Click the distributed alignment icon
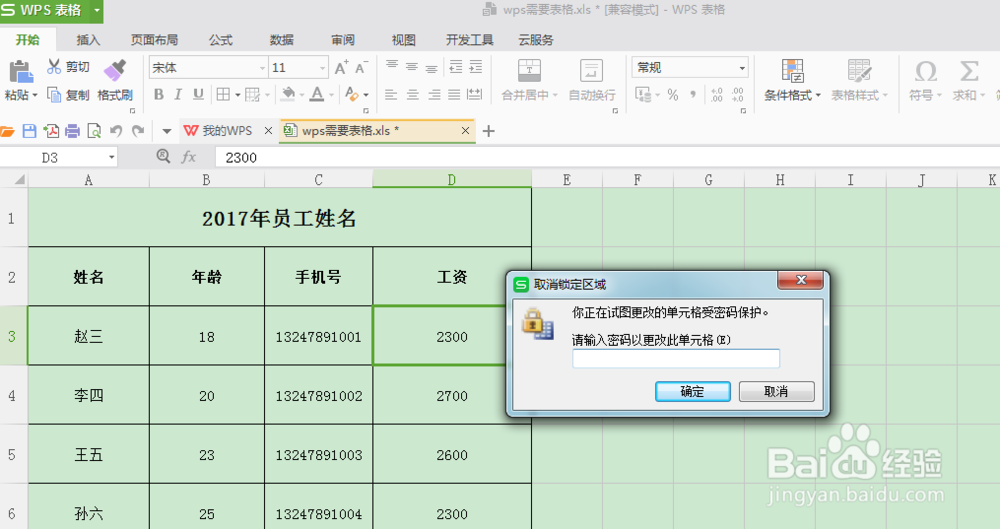Viewport: 1000px width, 529px height. [474, 94]
